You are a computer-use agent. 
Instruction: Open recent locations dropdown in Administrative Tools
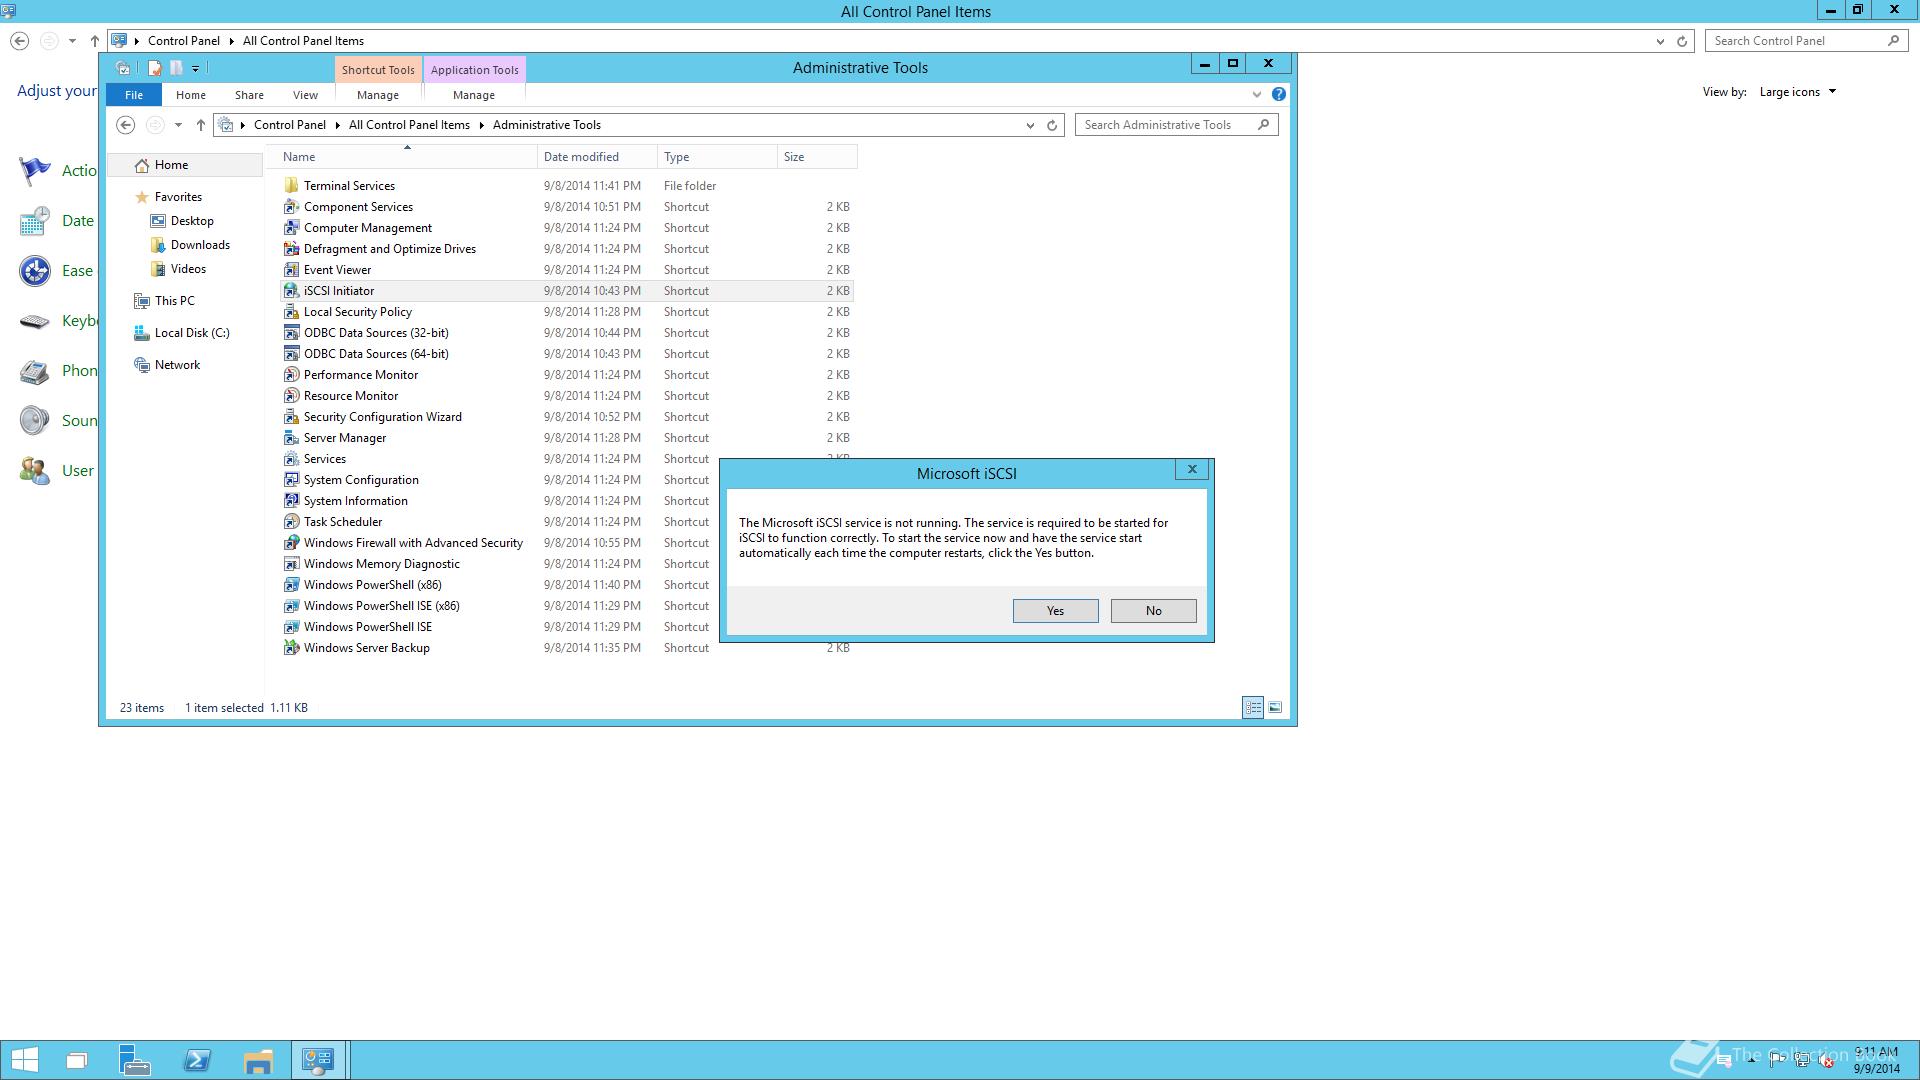point(178,125)
